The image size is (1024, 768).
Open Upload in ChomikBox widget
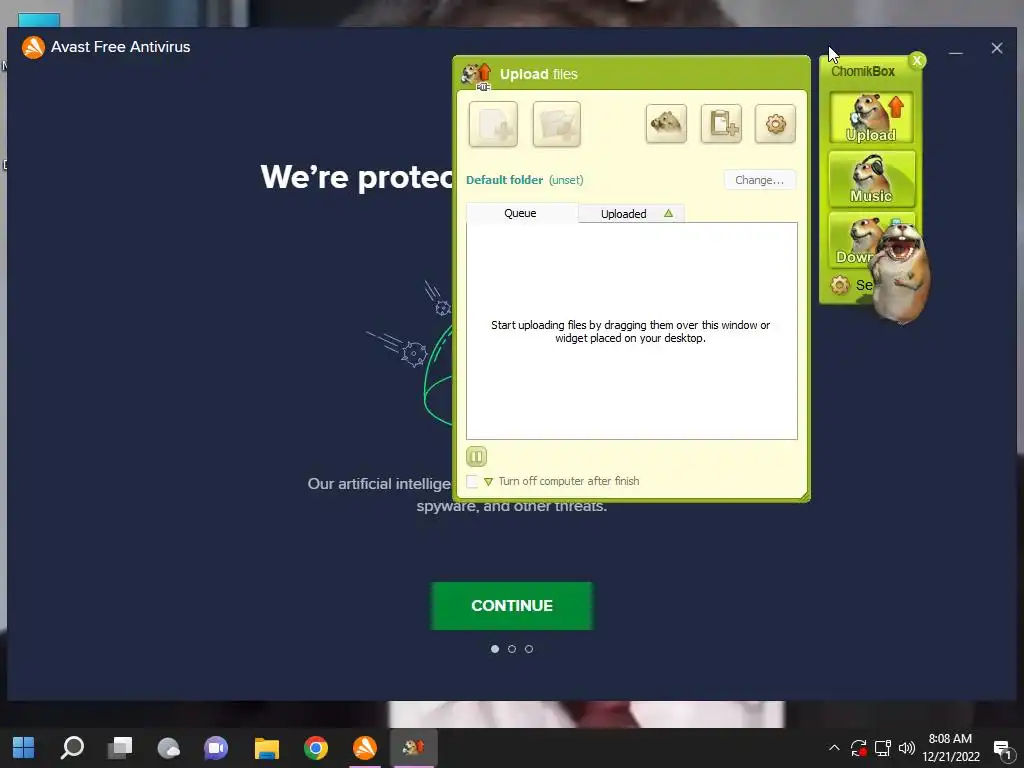[871, 118]
